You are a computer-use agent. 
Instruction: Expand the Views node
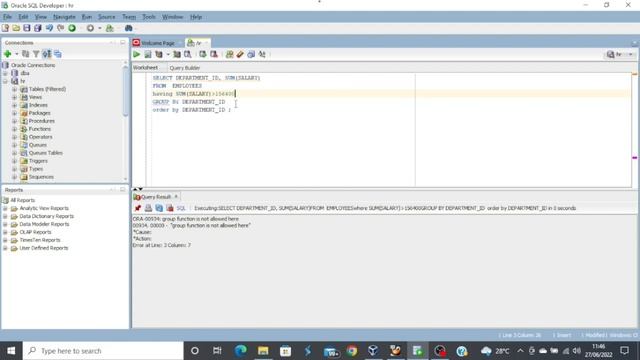[14, 97]
